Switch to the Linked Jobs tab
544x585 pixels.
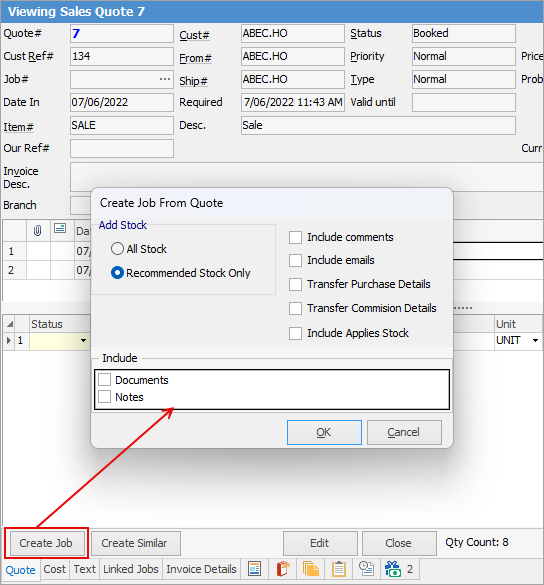[x=131, y=569]
